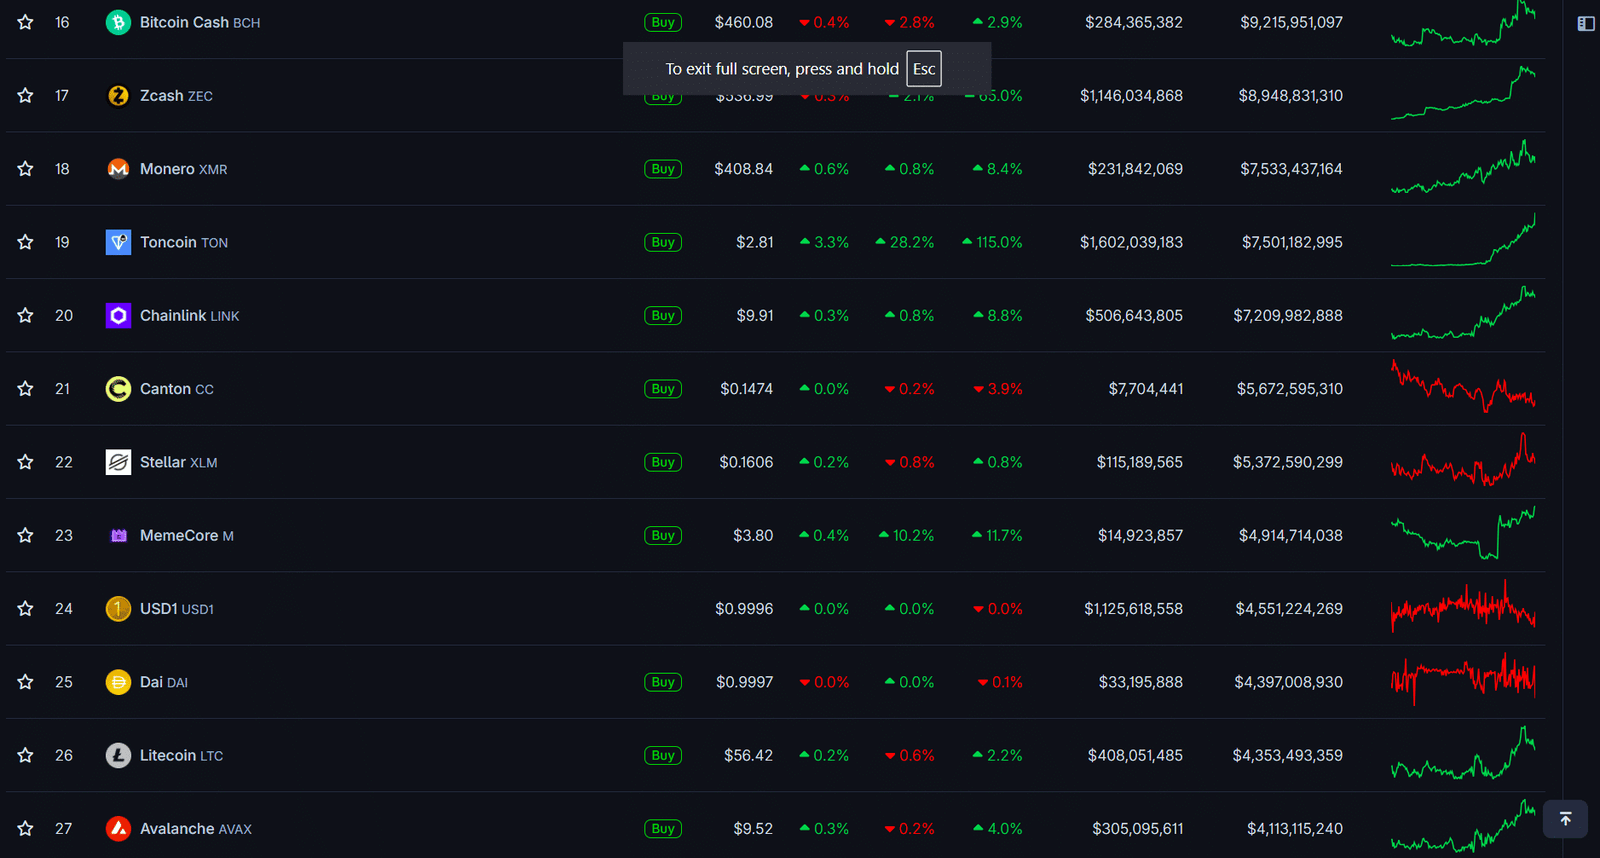Add Monero to watchlist via star

25,169
